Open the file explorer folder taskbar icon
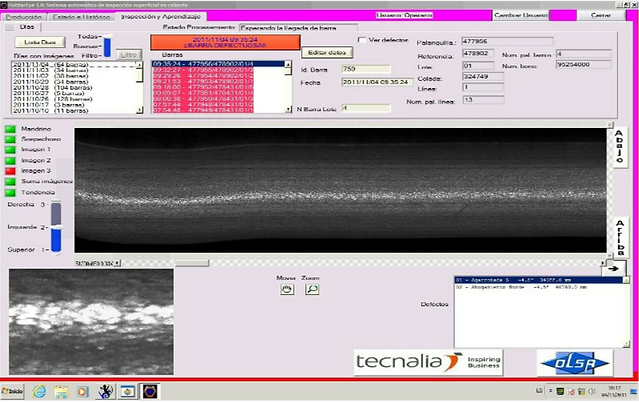The width and height of the screenshot is (639, 402). (61, 391)
